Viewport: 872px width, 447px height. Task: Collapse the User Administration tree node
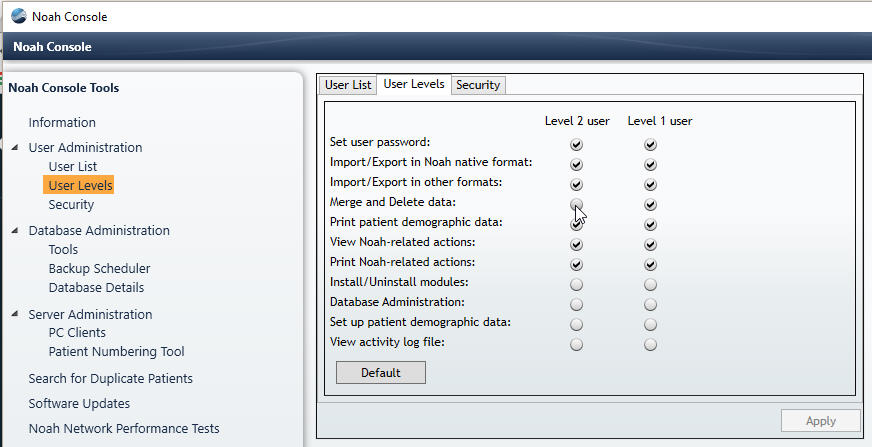point(15,147)
